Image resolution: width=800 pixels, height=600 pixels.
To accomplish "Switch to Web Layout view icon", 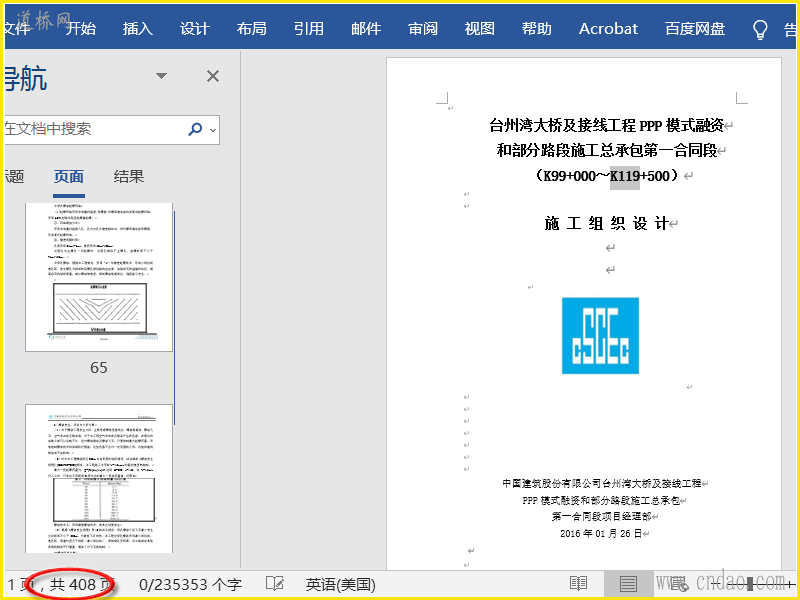I will pos(678,584).
